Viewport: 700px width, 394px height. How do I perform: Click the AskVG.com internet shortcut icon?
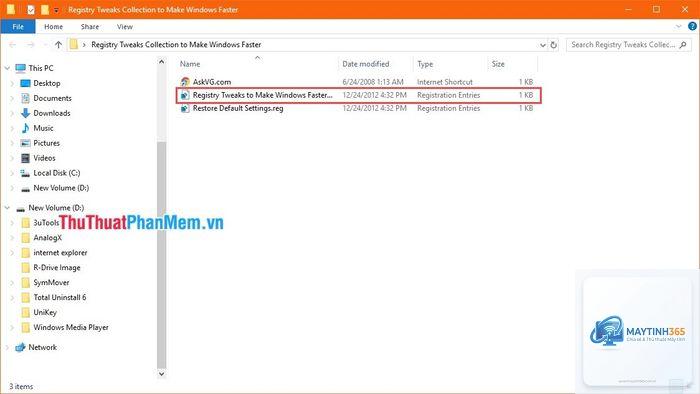tap(185, 82)
